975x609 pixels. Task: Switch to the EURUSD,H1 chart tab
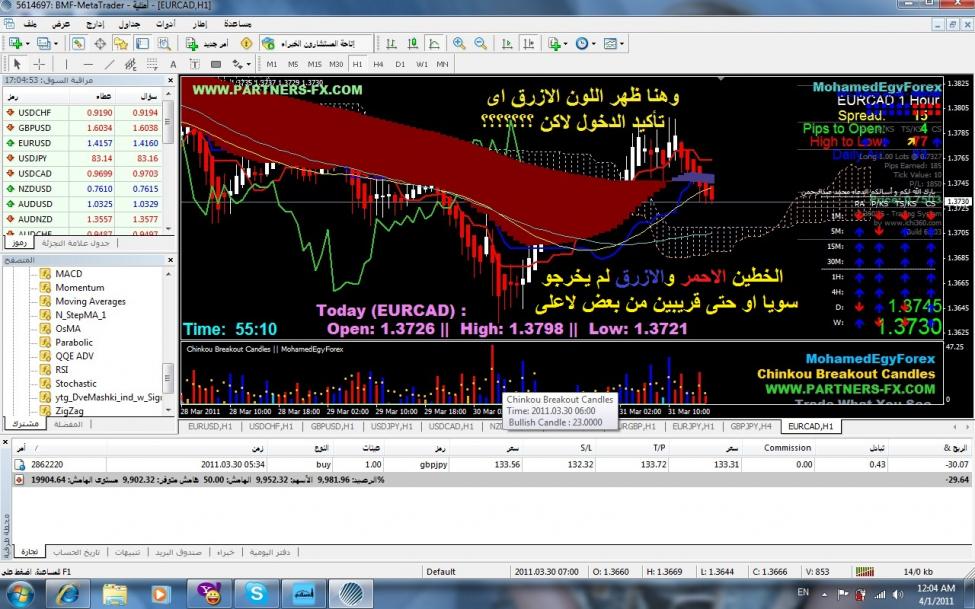point(210,427)
